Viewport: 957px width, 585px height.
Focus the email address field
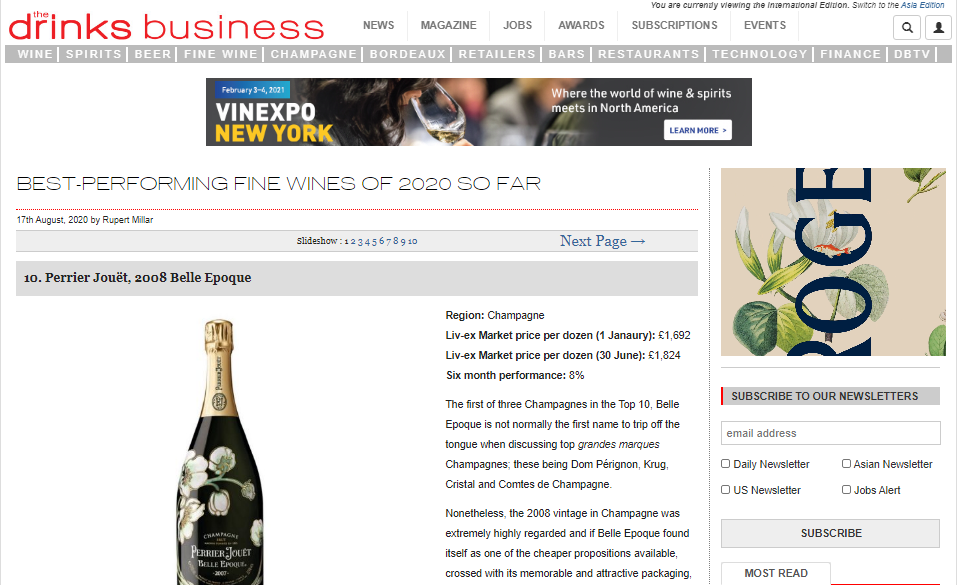(x=830, y=433)
